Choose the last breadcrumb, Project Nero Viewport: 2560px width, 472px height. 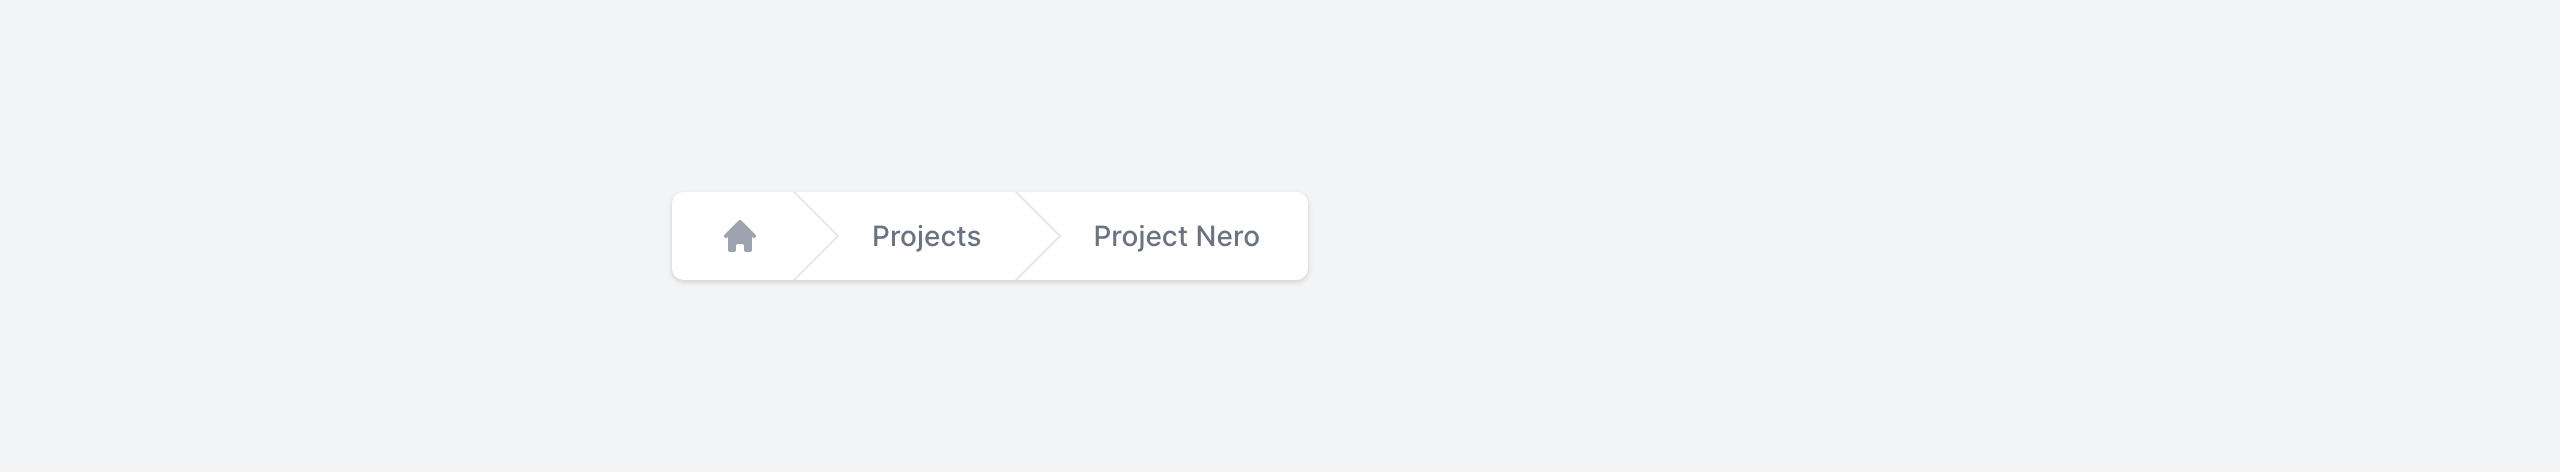coord(1176,236)
